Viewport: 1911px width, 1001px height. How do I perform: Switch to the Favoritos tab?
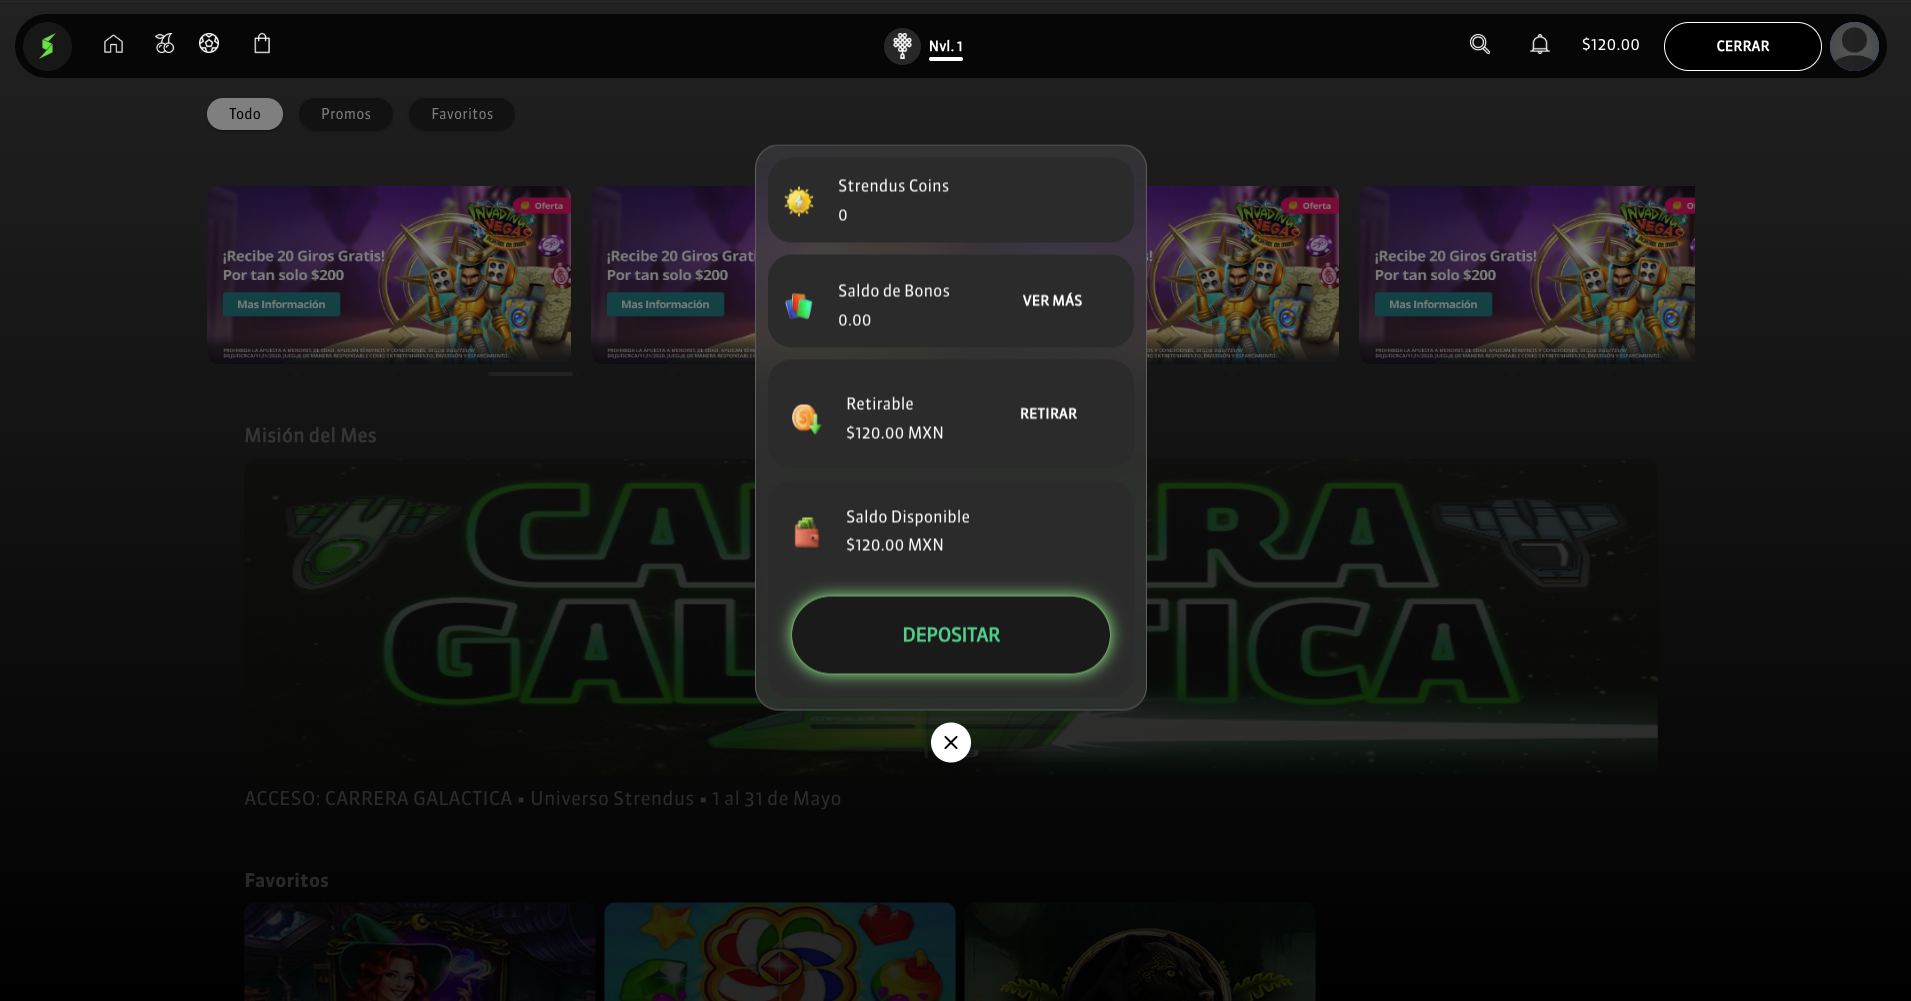pos(462,114)
